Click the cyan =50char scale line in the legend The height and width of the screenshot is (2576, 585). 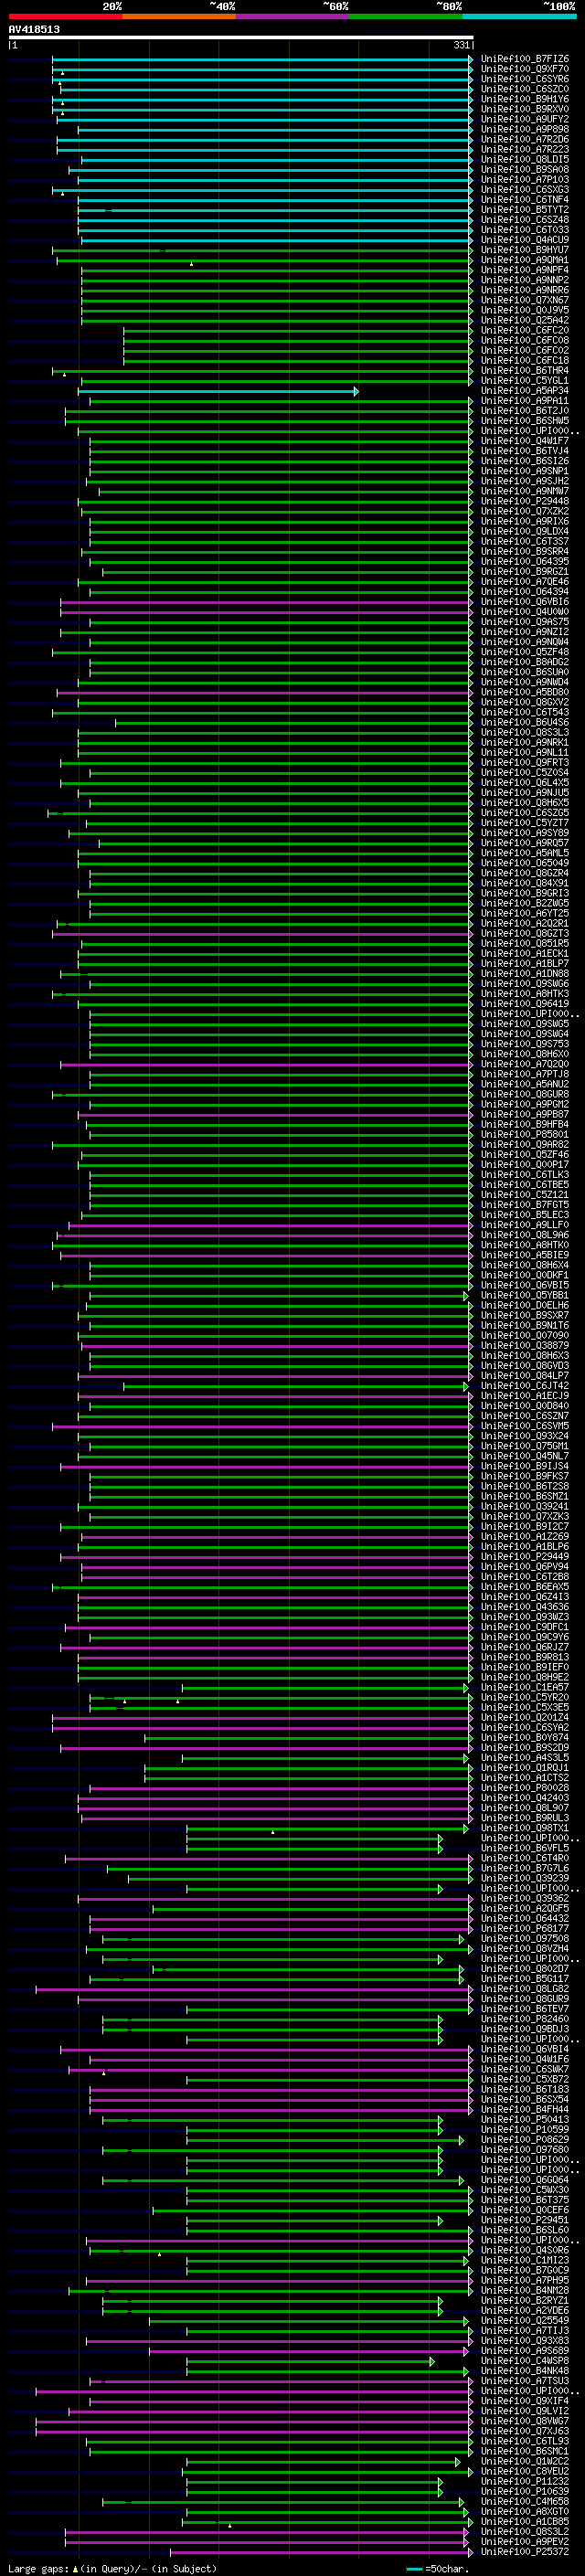414,2568
